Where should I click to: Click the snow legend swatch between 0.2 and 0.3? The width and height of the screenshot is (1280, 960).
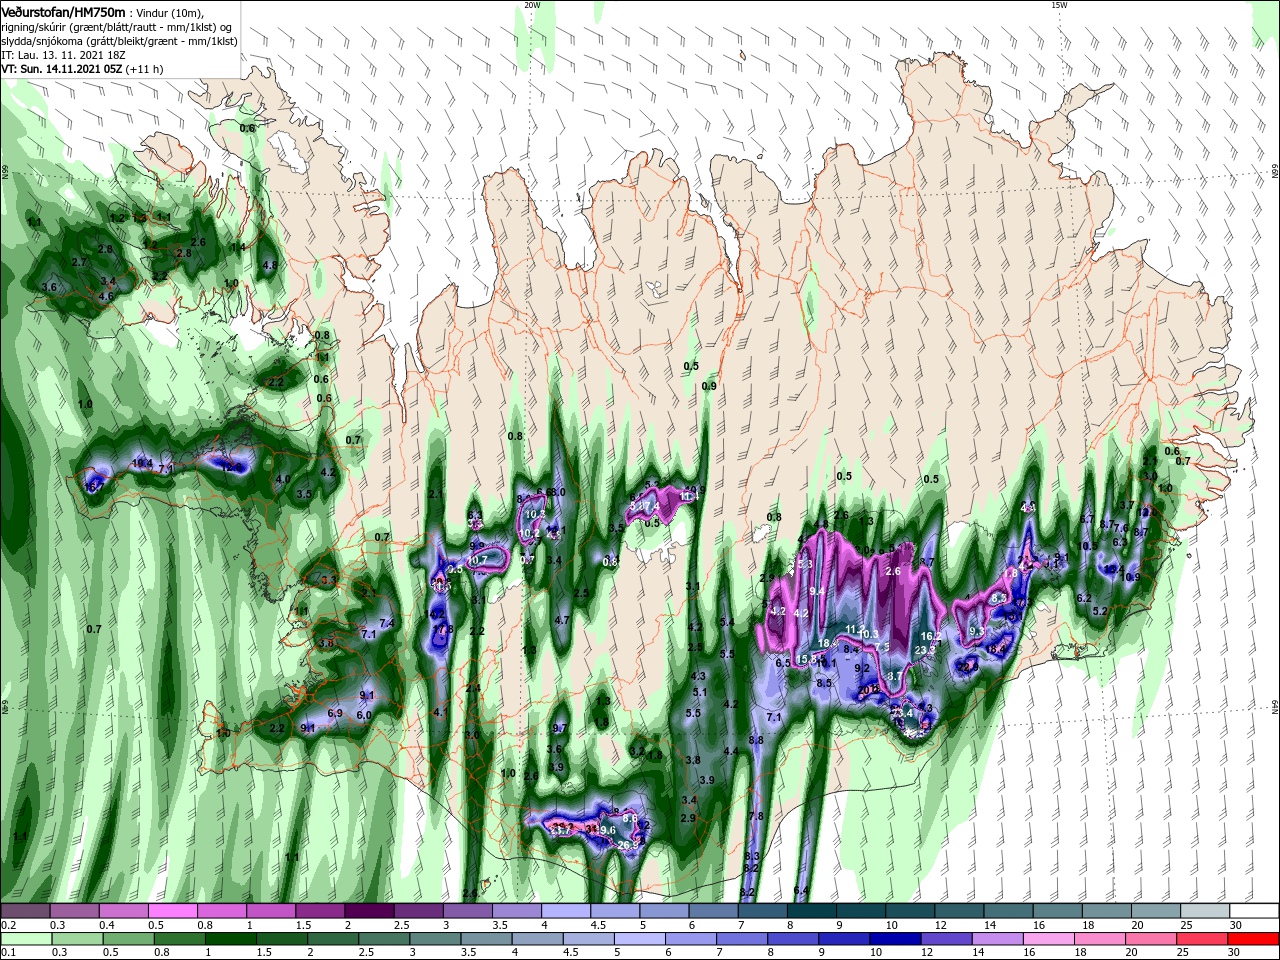(25, 911)
